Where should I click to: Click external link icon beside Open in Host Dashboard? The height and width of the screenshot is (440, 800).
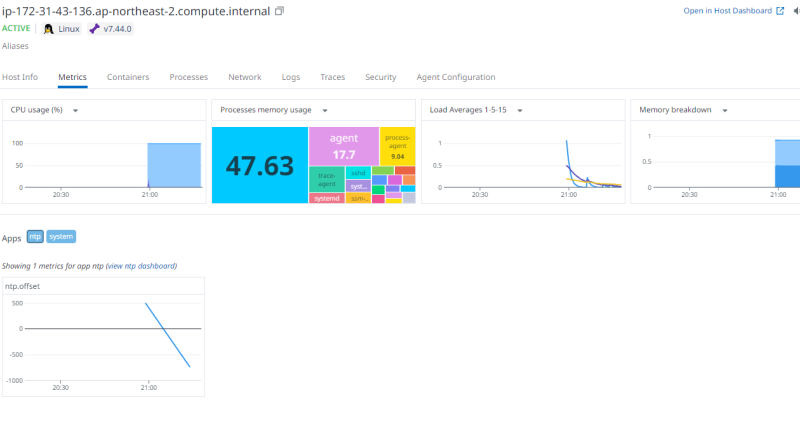pos(780,11)
